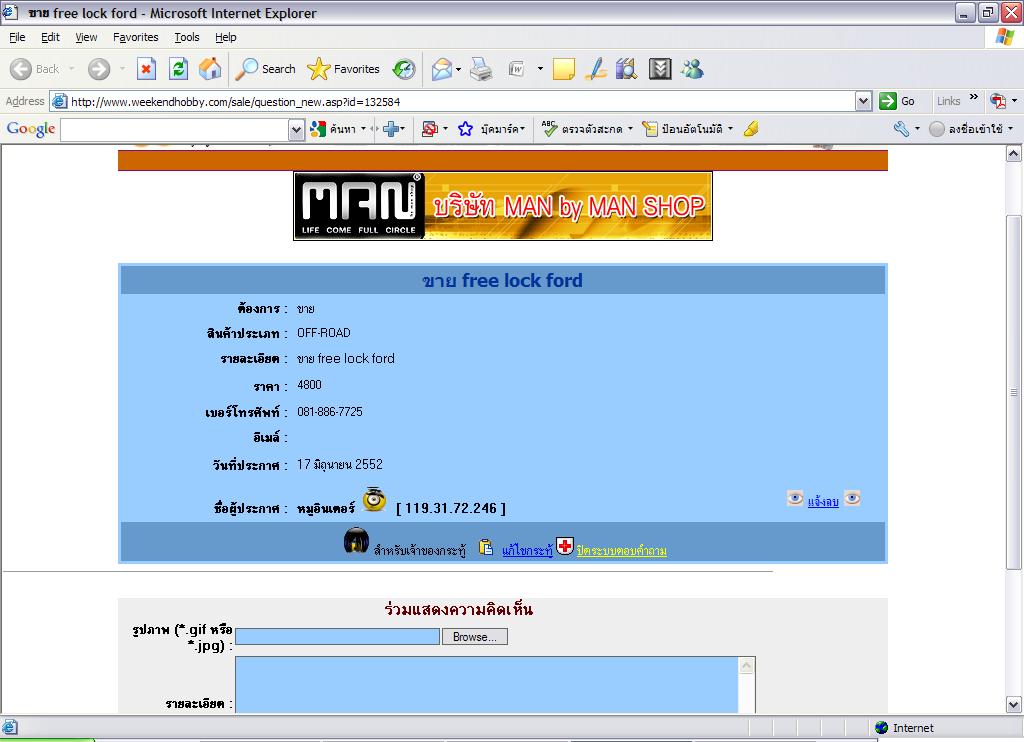Screen dimensions: 1024x742
Task: Click the Stop loading icon
Action: (146, 69)
